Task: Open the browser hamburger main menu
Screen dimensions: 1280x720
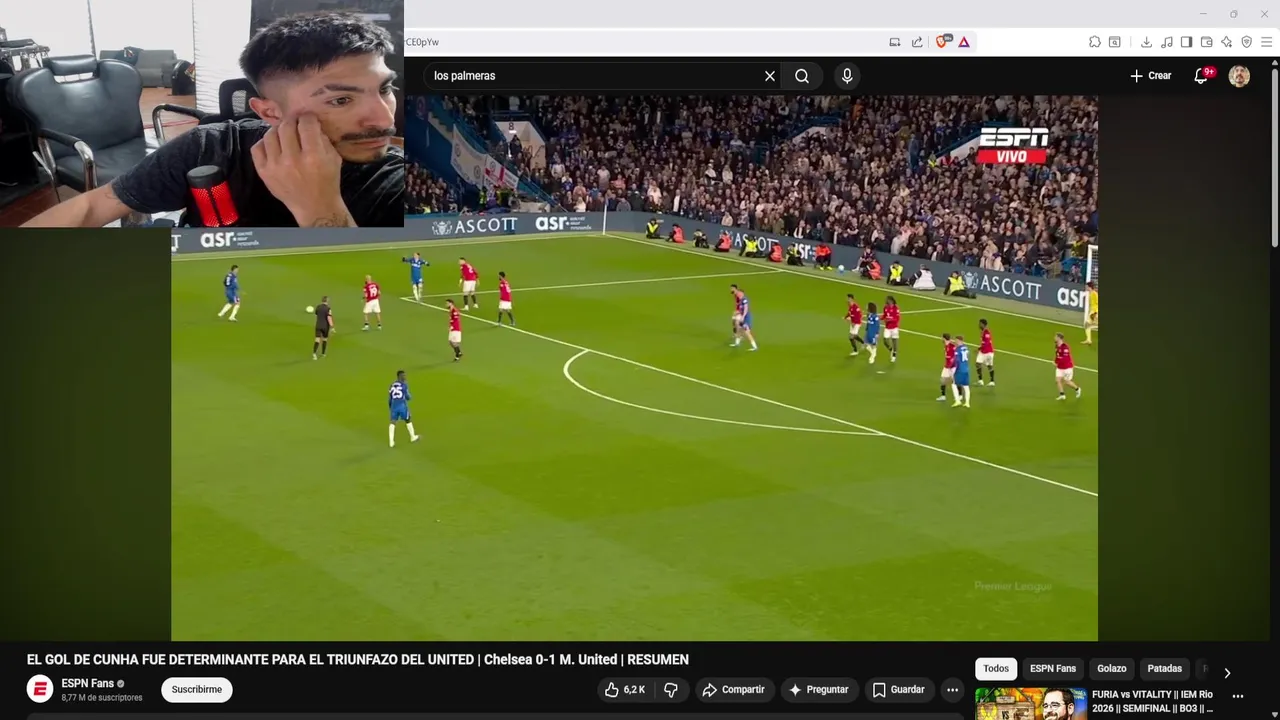Action: 1267,42
